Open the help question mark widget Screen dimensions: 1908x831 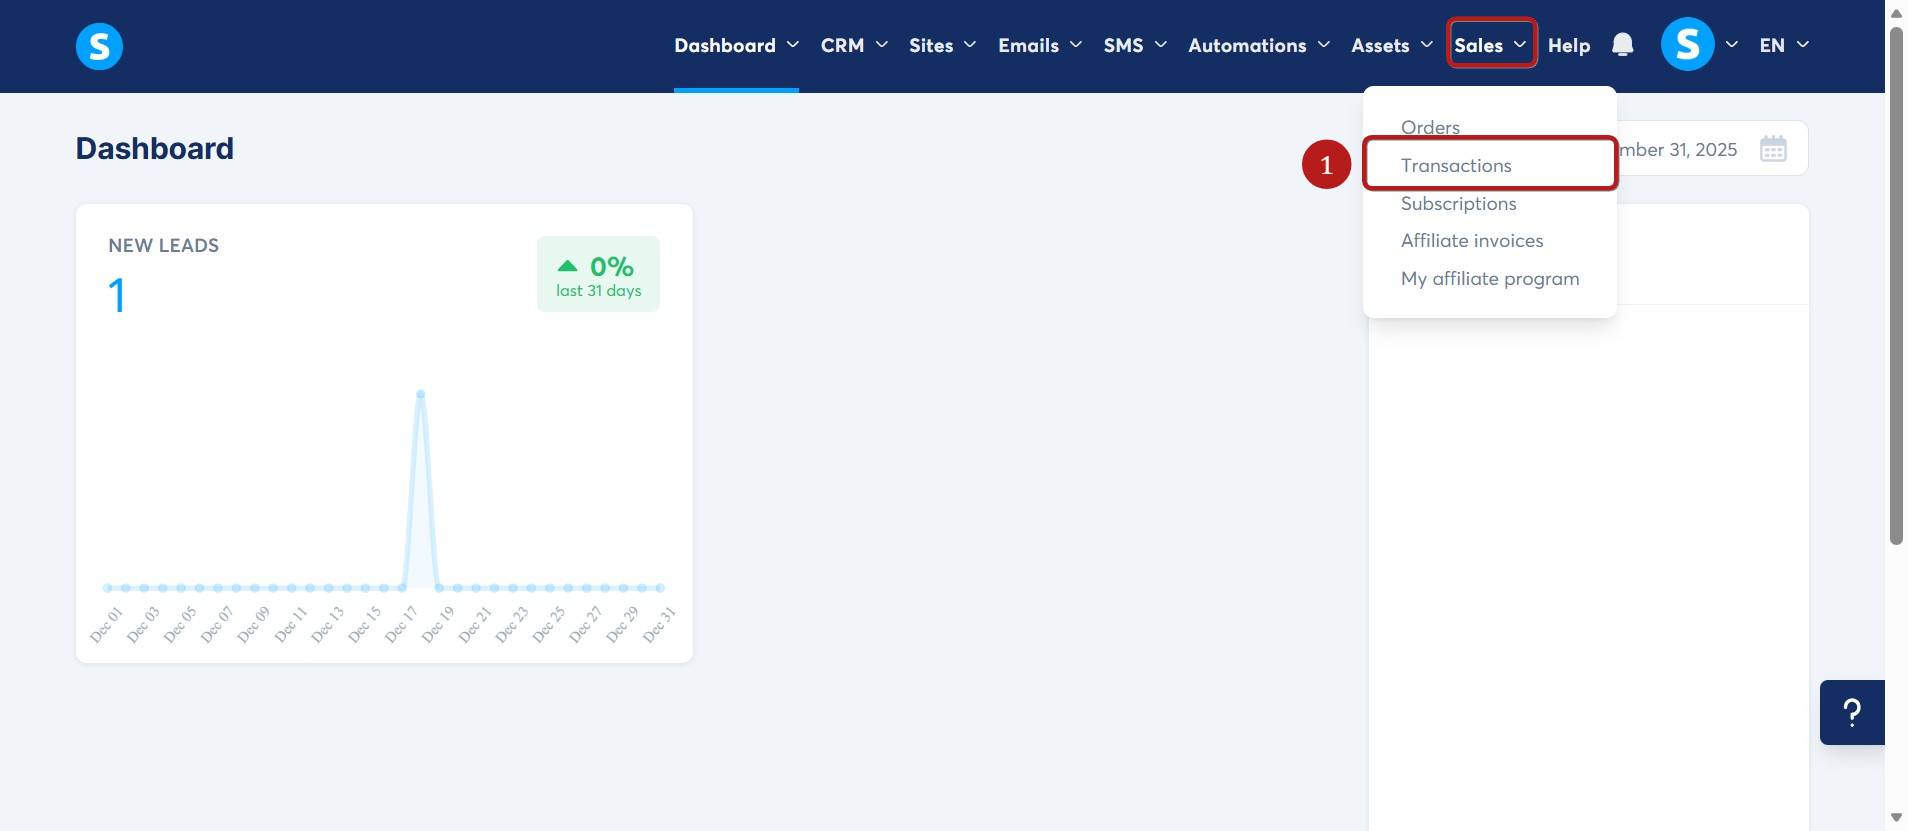pyautogui.click(x=1852, y=712)
